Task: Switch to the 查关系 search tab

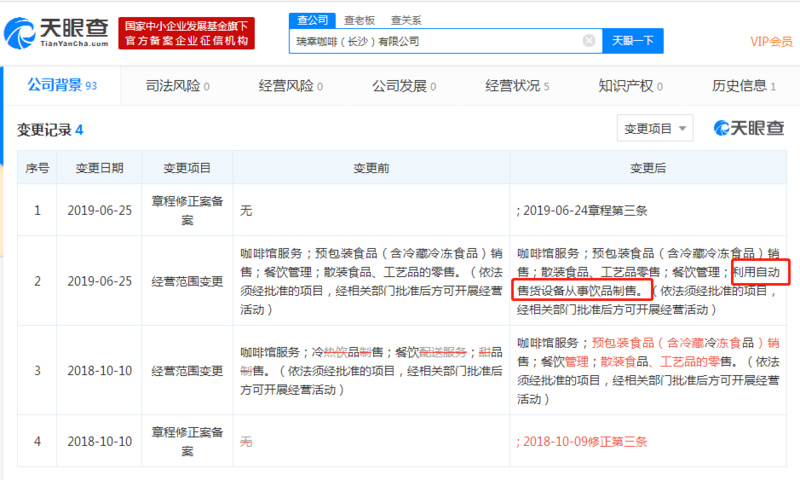Action: point(406,20)
